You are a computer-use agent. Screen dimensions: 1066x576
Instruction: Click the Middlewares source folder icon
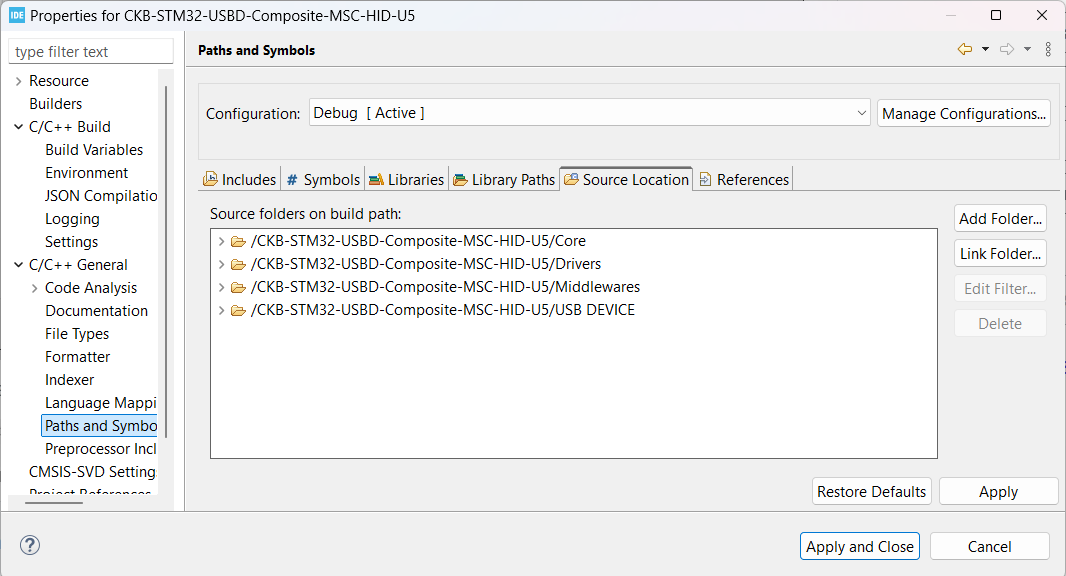238,287
